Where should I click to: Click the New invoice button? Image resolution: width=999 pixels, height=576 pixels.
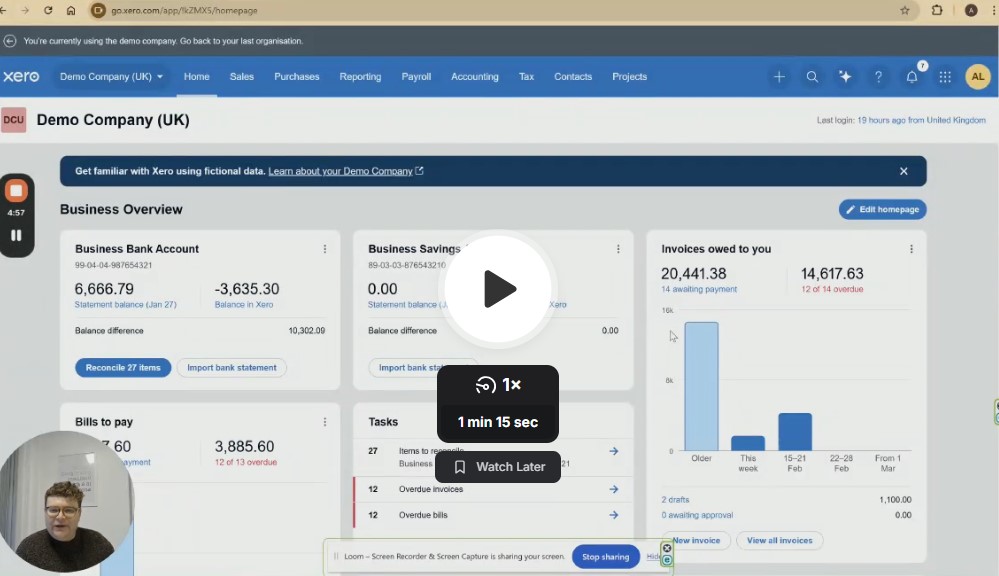pyautogui.click(x=698, y=540)
